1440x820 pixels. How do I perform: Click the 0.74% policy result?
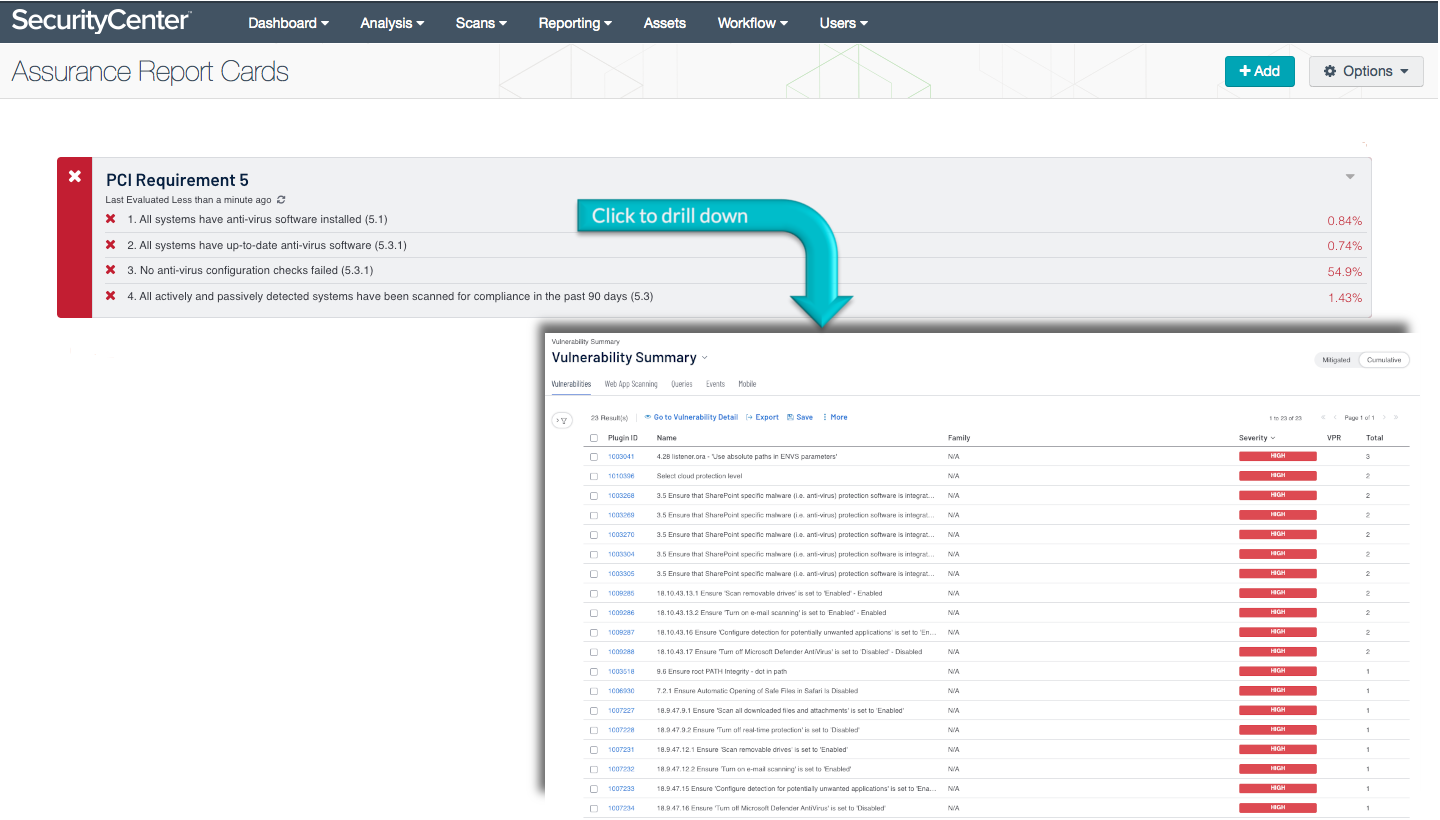click(x=1344, y=246)
